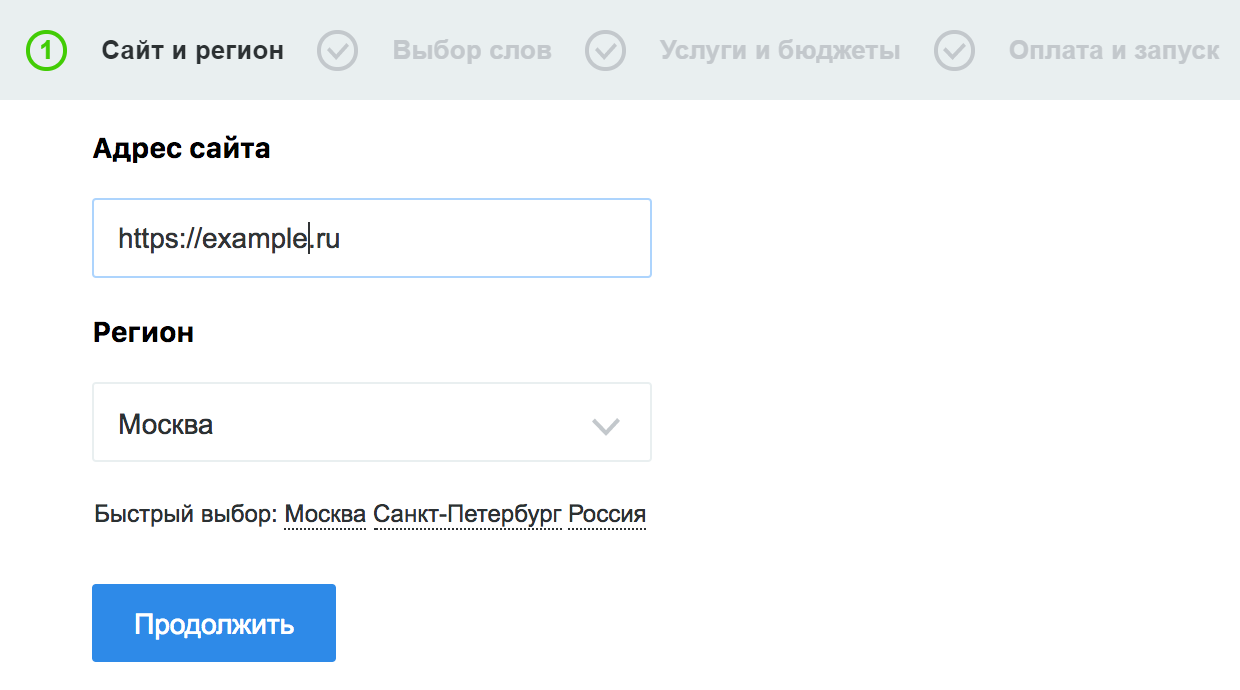Viewport: 1240px width, 690px height.
Task: Select the Сайт и регион step
Action: coord(192,51)
